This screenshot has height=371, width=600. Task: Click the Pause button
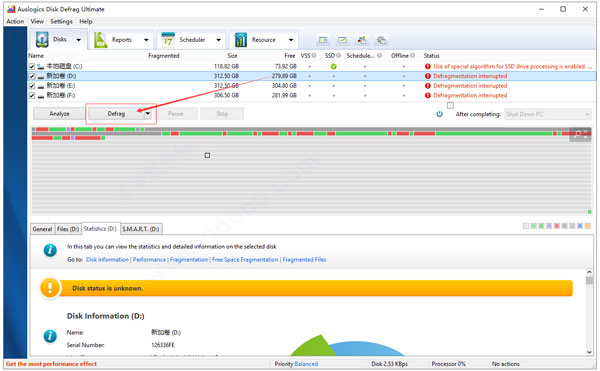176,114
